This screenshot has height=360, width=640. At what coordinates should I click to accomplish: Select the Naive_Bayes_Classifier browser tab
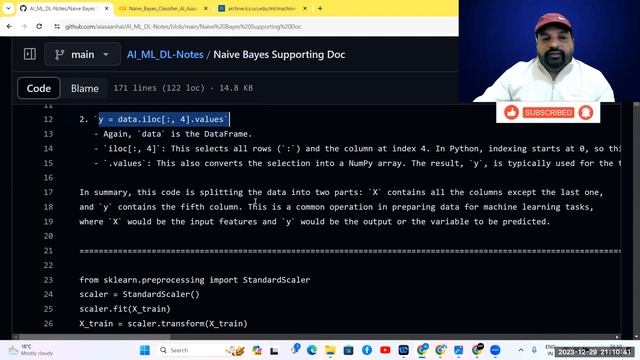pyautogui.click(x=161, y=8)
